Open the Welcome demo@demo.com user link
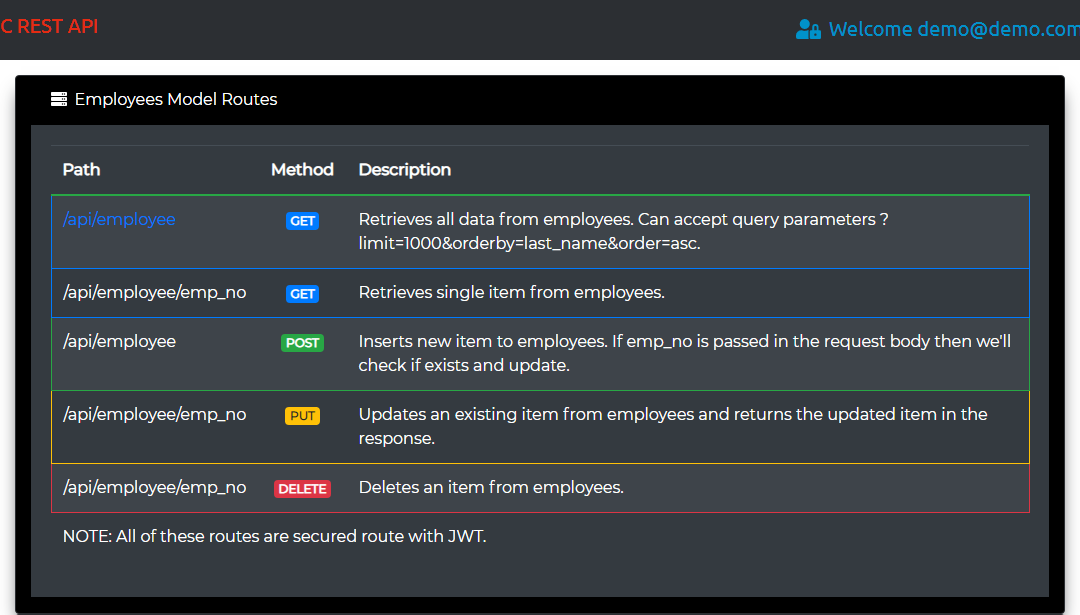Viewport: 1080px width, 615px height. point(952,29)
